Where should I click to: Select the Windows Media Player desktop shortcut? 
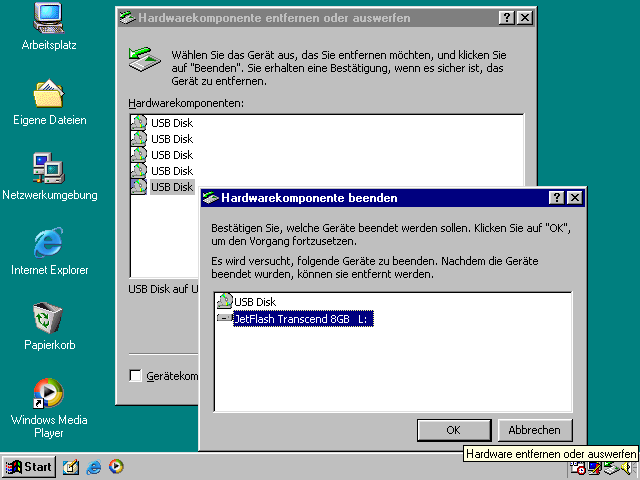click(49, 393)
